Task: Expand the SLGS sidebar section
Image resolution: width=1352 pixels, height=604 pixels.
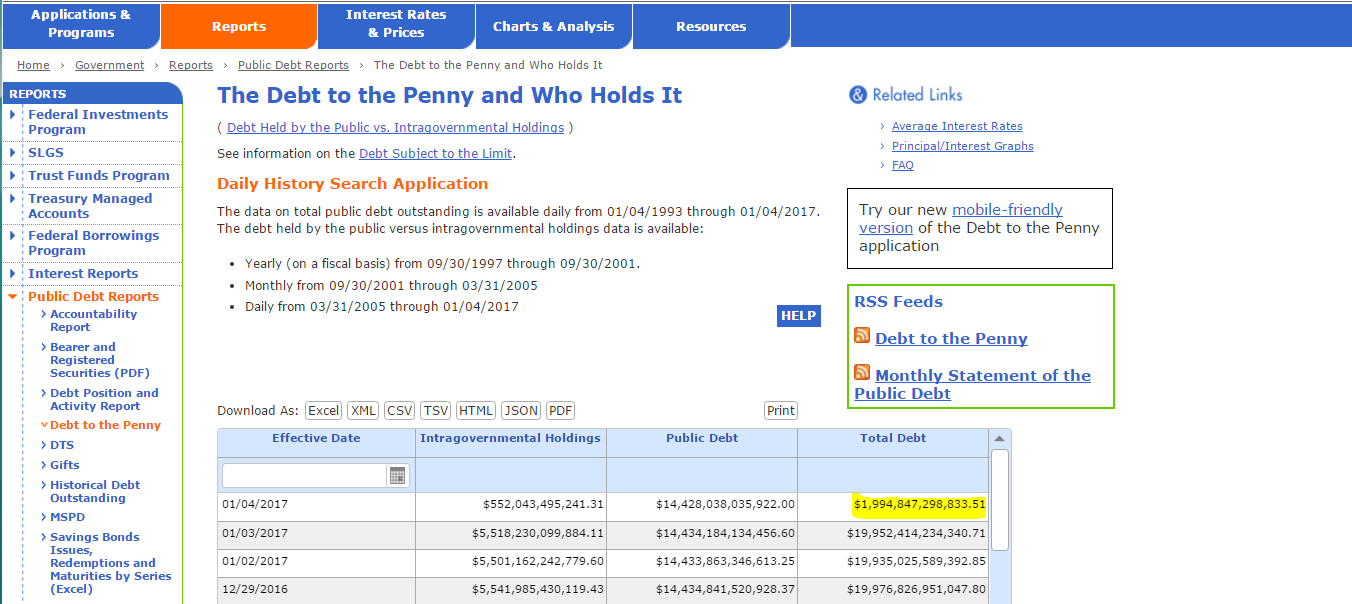Action: coord(13,153)
